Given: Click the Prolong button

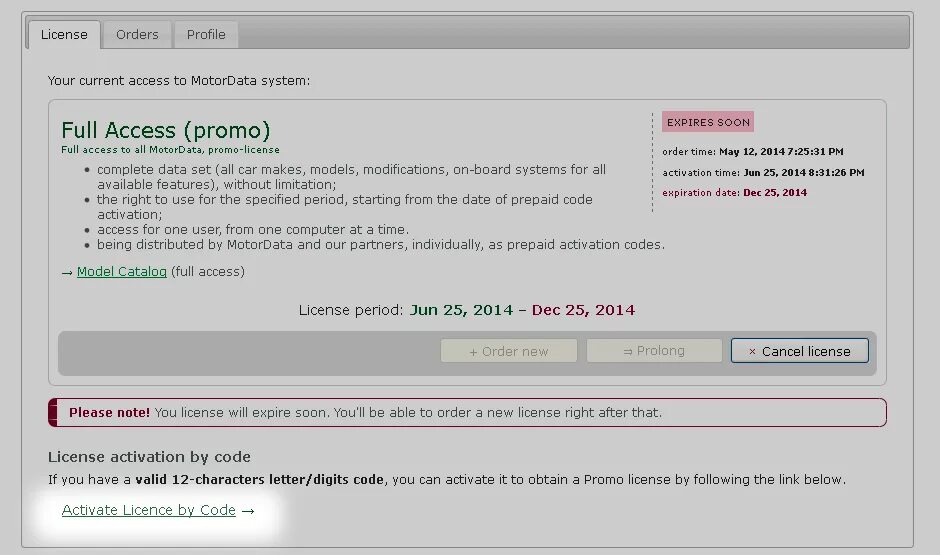Looking at the screenshot, I should coord(654,351).
